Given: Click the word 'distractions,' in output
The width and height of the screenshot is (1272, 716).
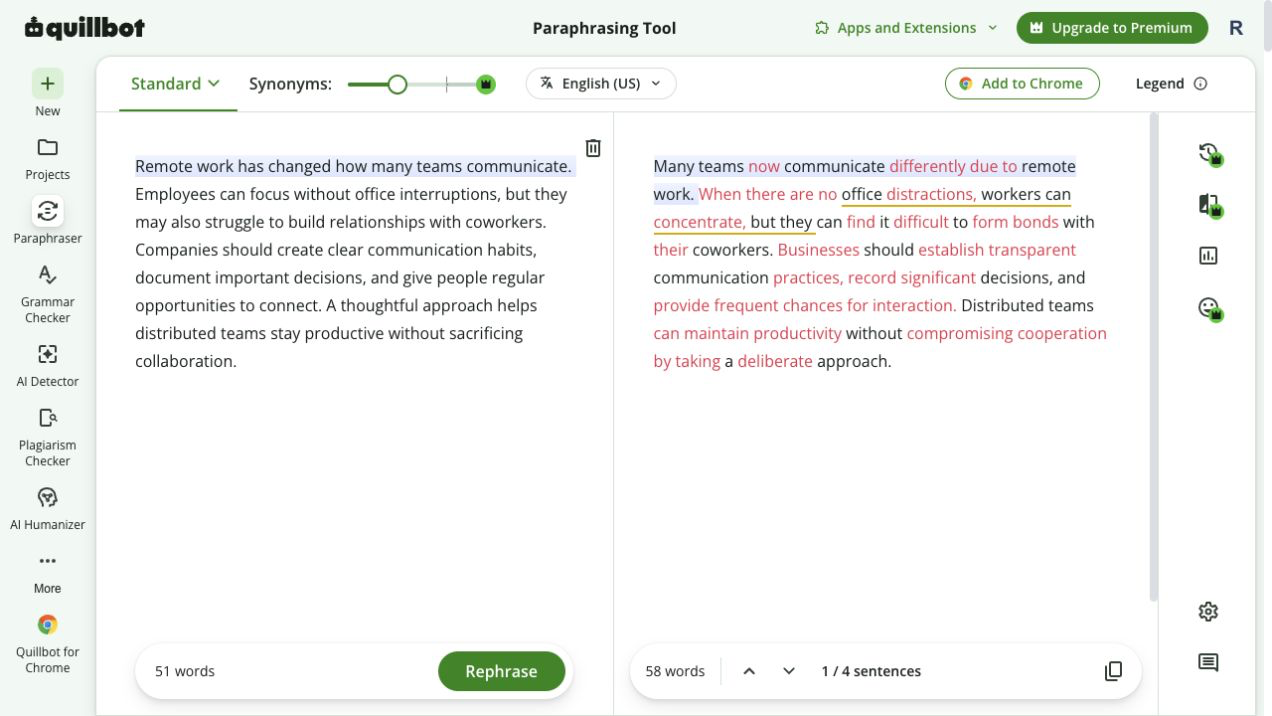Looking at the screenshot, I should (931, 194).
